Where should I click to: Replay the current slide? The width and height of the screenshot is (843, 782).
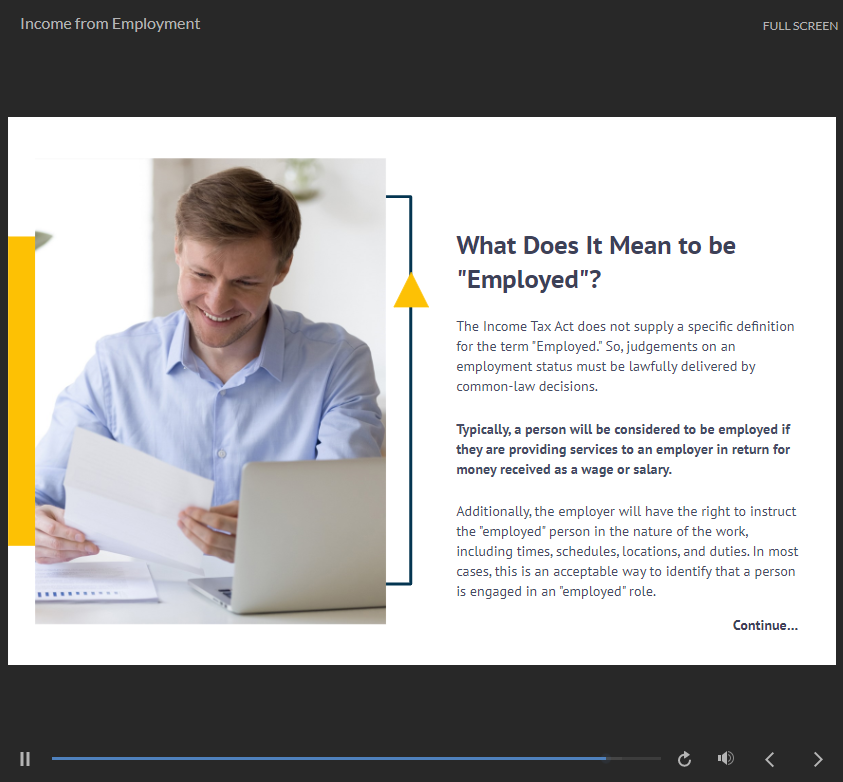684,759
